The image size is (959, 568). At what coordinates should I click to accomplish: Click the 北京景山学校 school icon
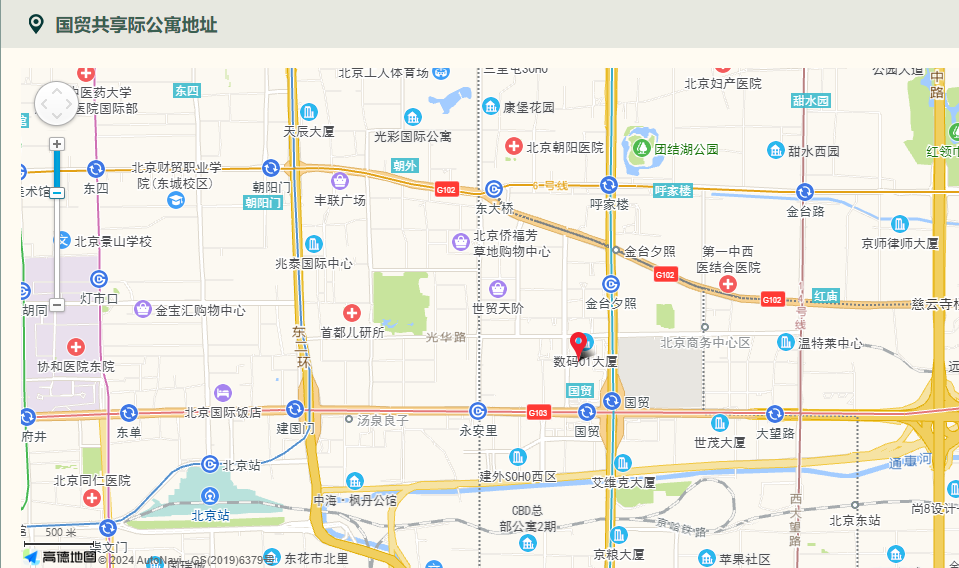(63, 240)
